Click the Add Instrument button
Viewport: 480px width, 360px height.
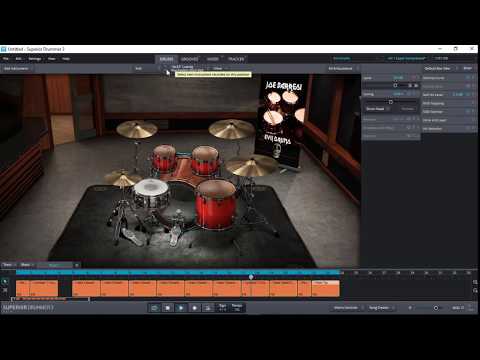pos(16,68)
